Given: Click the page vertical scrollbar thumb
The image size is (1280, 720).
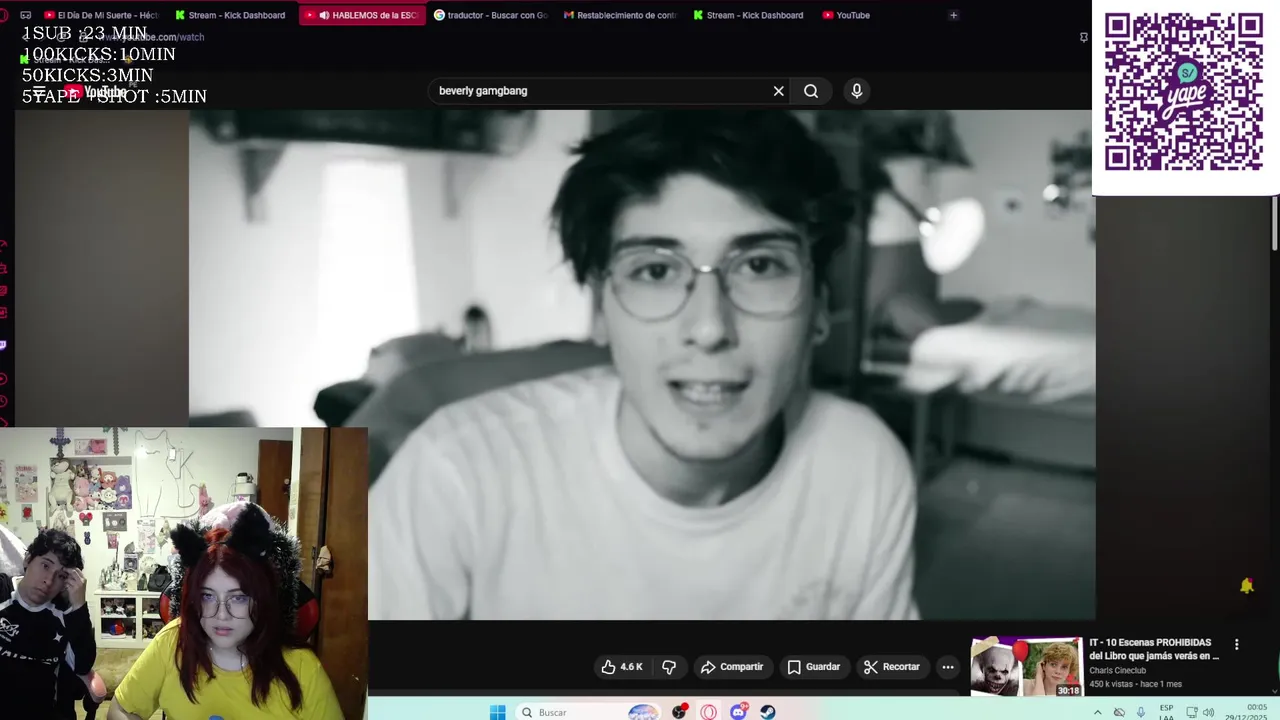Looking at the screenshot, I should [1275, 223].
